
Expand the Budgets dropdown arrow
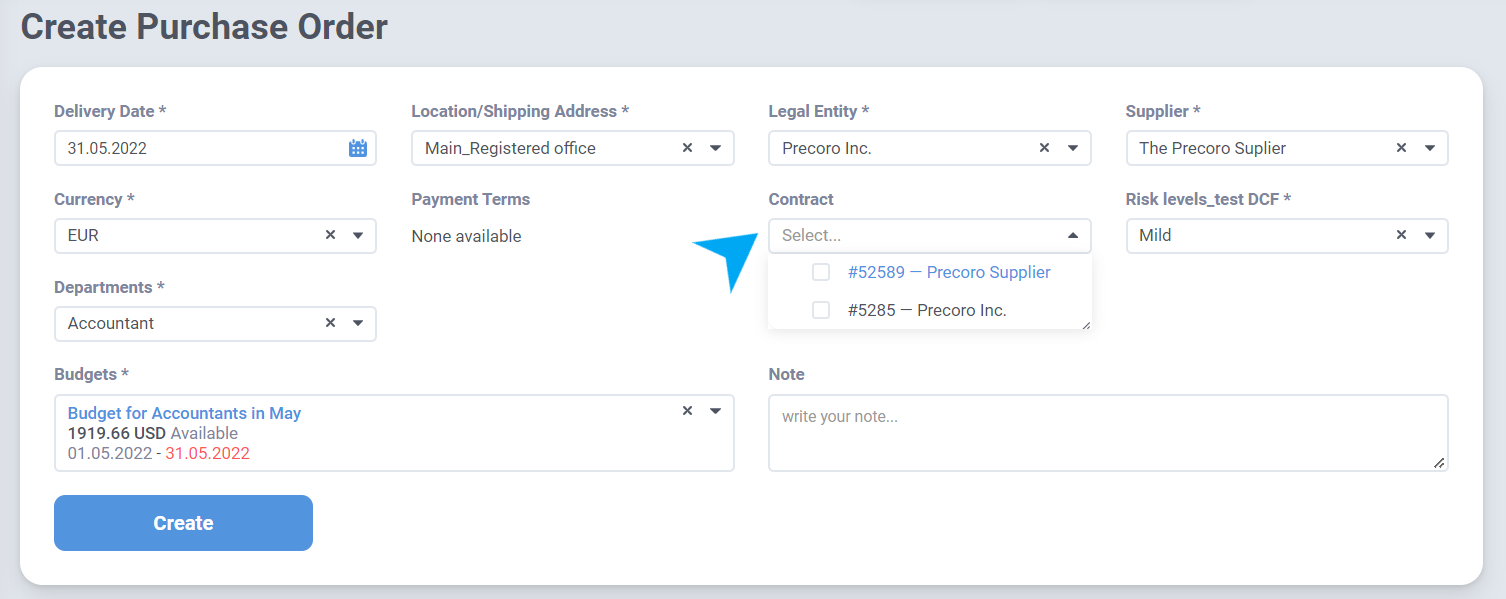pyautogui.click(x=716, y=411)
